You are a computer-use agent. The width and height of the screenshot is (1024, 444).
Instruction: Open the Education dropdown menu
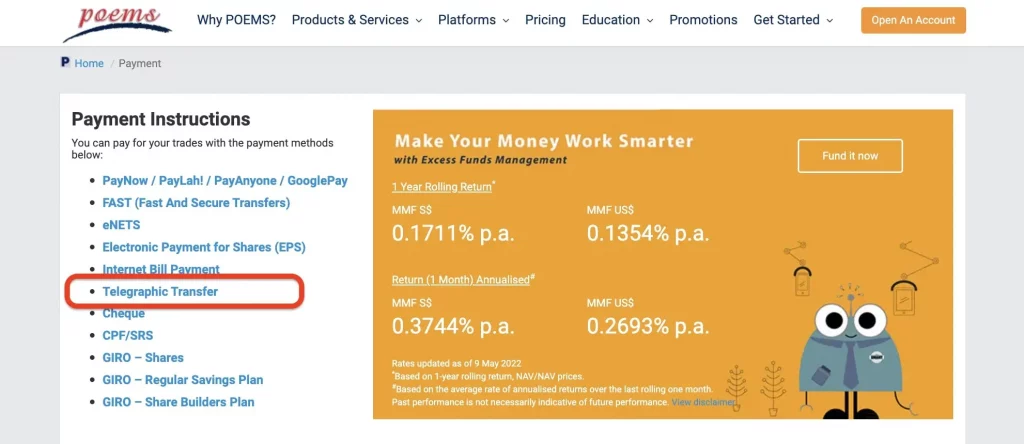click(617, 20)
